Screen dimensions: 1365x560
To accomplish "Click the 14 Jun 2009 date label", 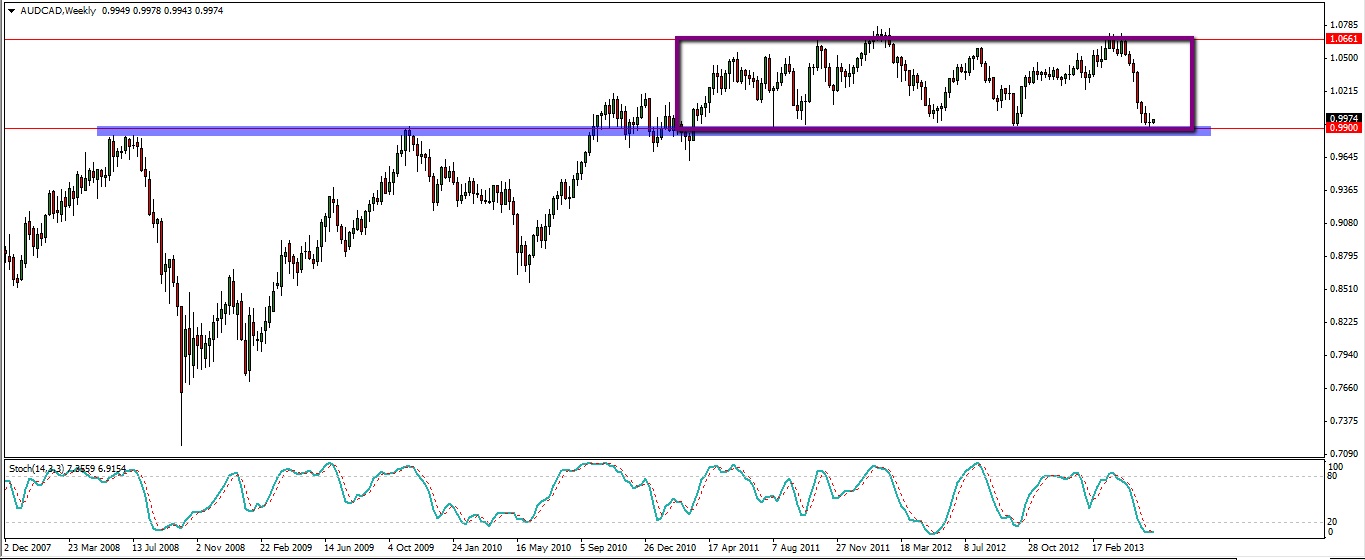I will 351,548.
